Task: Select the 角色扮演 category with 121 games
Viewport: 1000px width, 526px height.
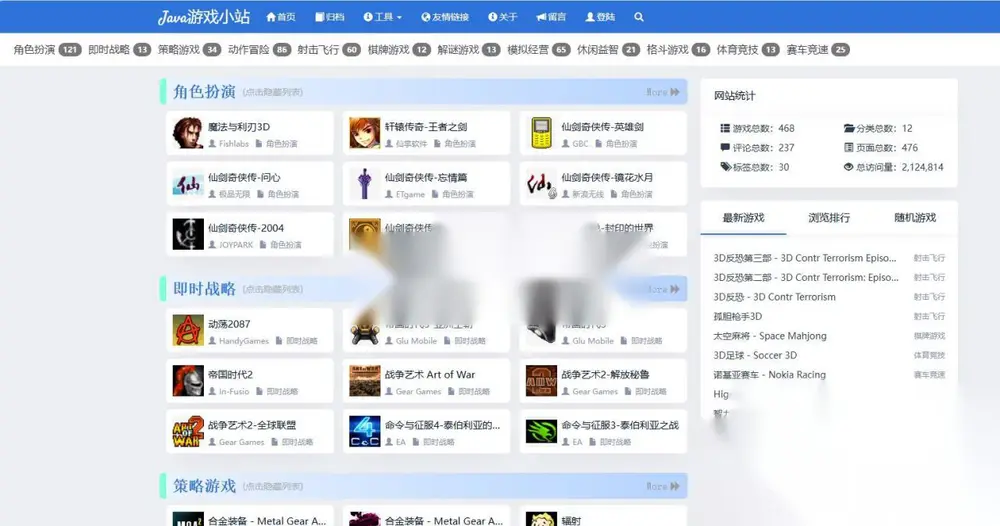Action: pyautogui.click(x=47, y=50)
